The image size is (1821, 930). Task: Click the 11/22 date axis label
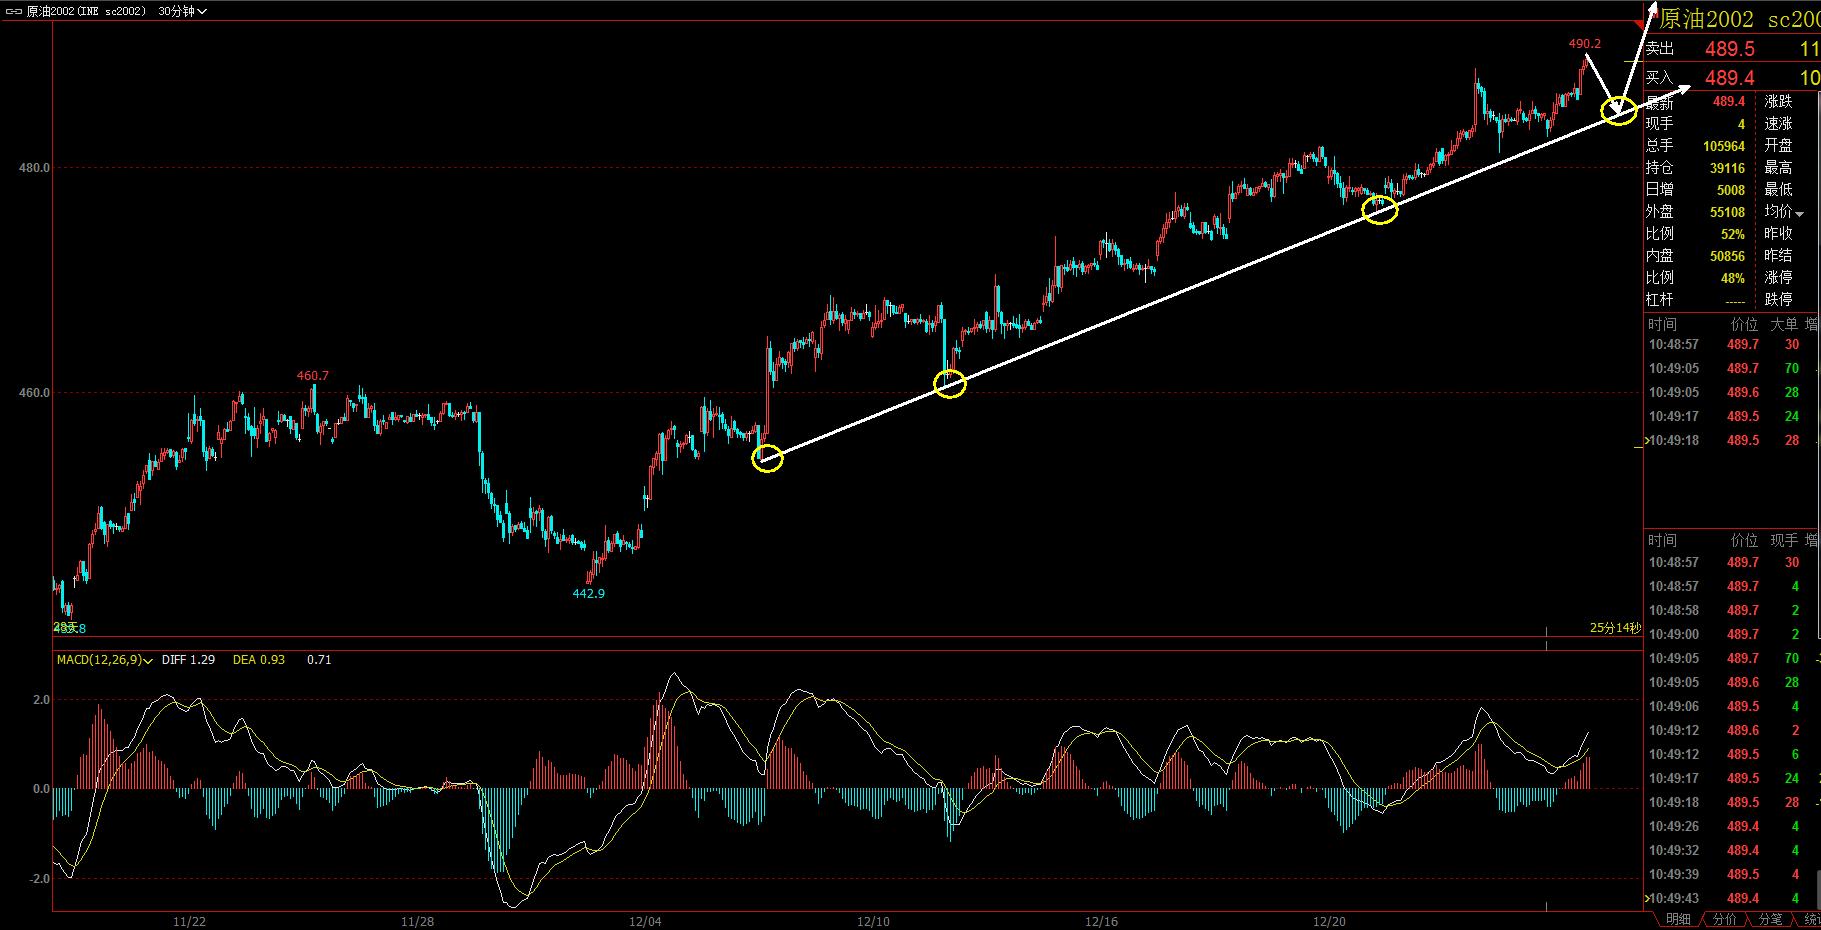pyautogui.click(x=190, y=921)
